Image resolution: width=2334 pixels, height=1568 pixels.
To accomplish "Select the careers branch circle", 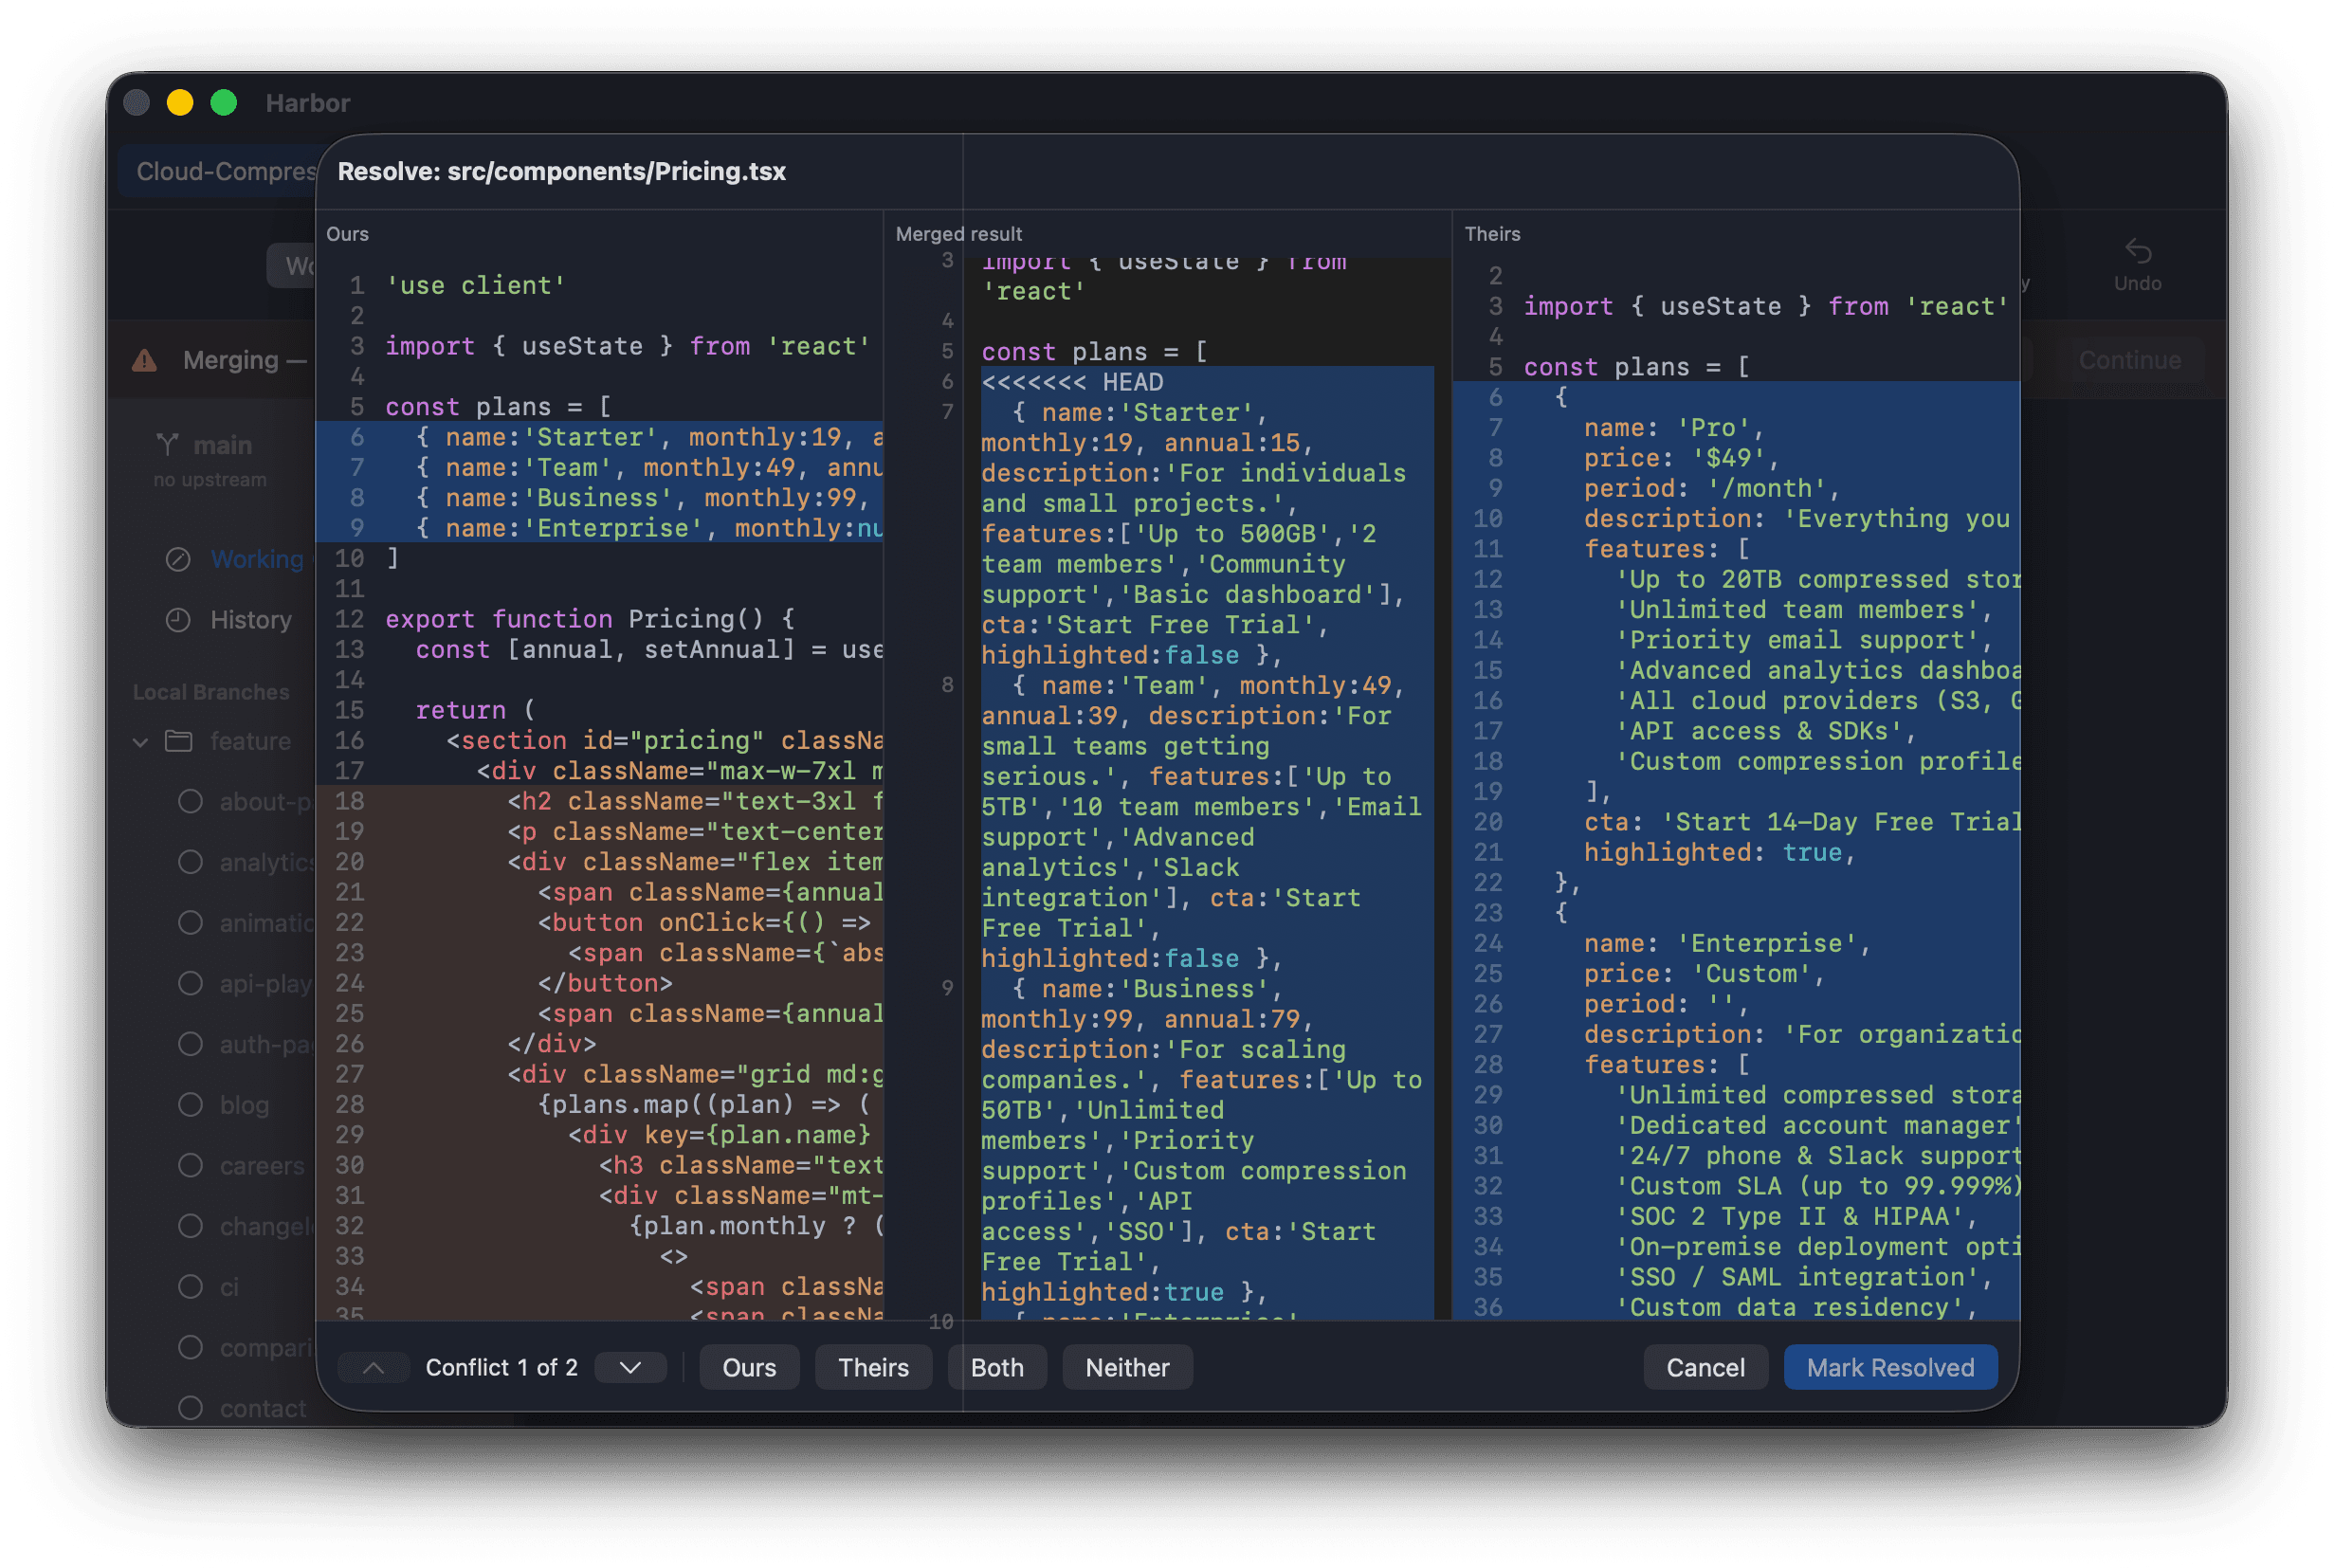I will 190,1166.
